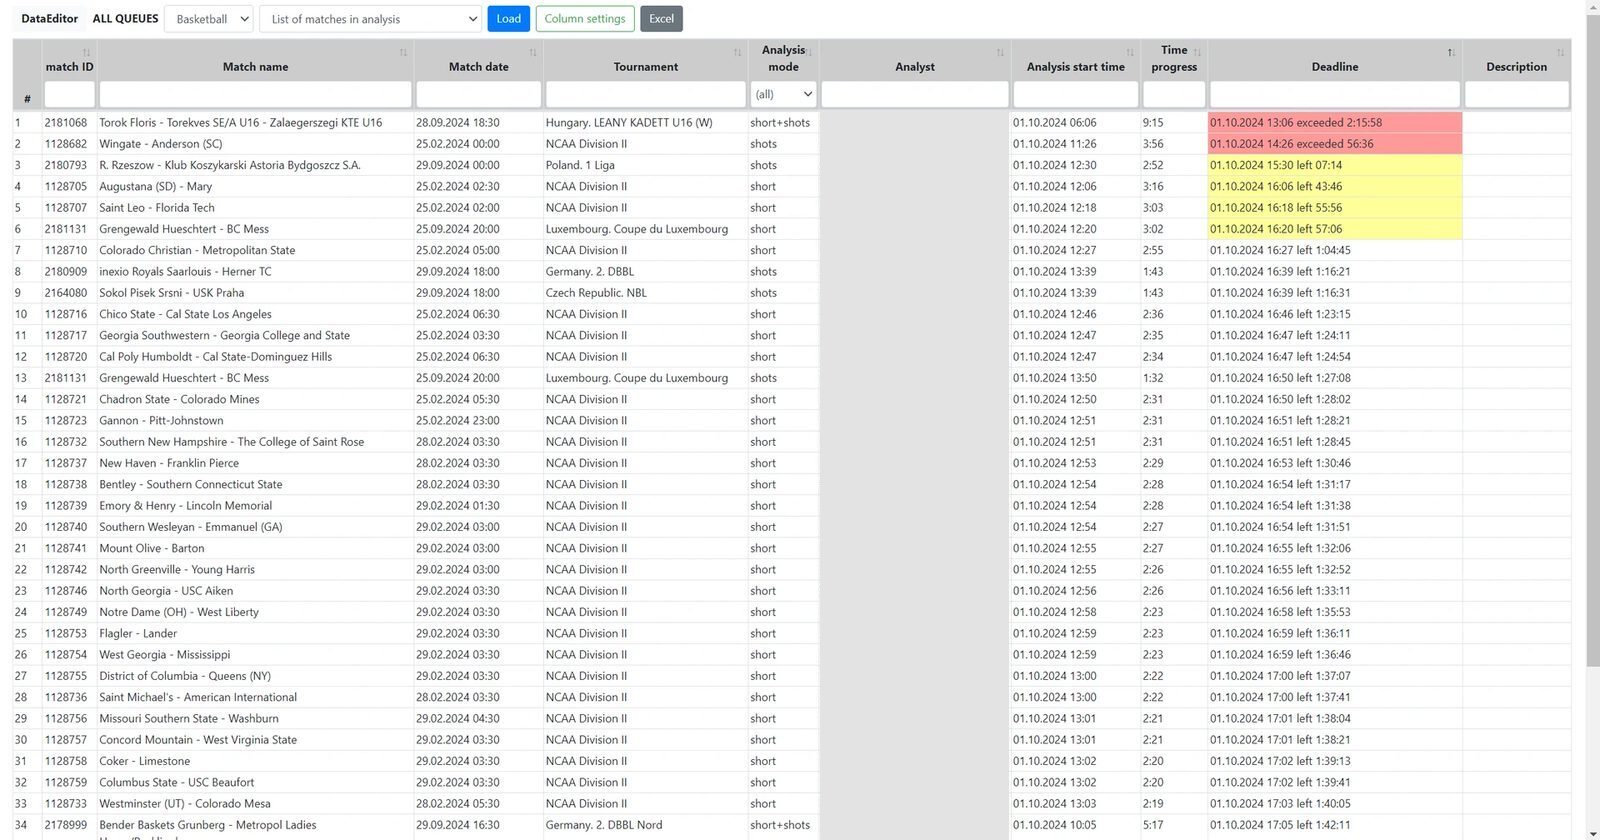Select Czech Republic. NBL tournament cell
Image resolution: width=1600 pixels, height=840 pixels.
point(646,293)
